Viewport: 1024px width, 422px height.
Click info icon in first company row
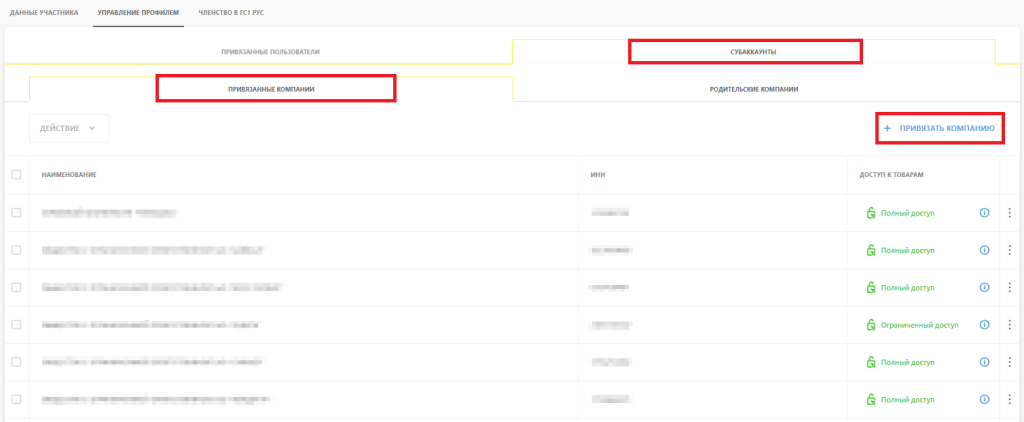[x=985, y=213]
